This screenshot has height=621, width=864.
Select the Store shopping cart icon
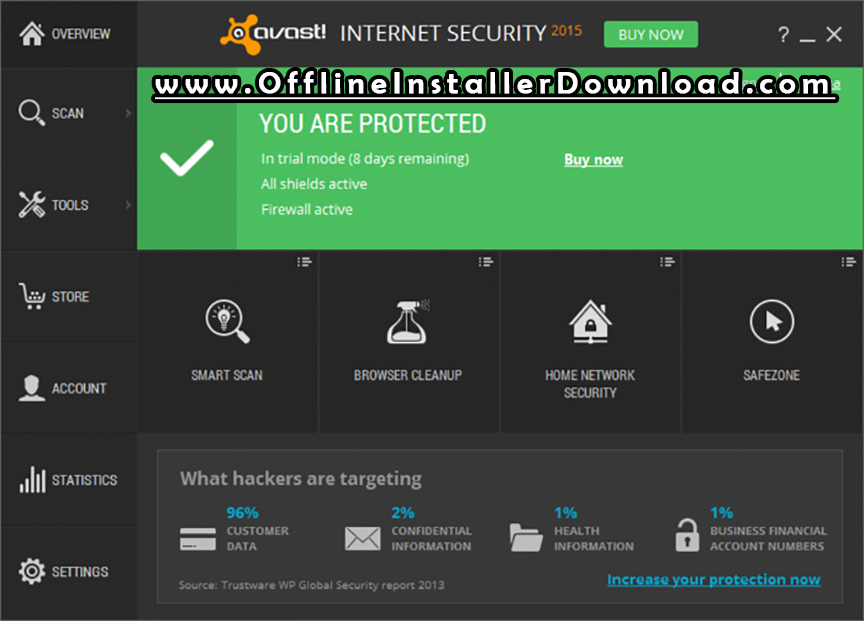32,296
